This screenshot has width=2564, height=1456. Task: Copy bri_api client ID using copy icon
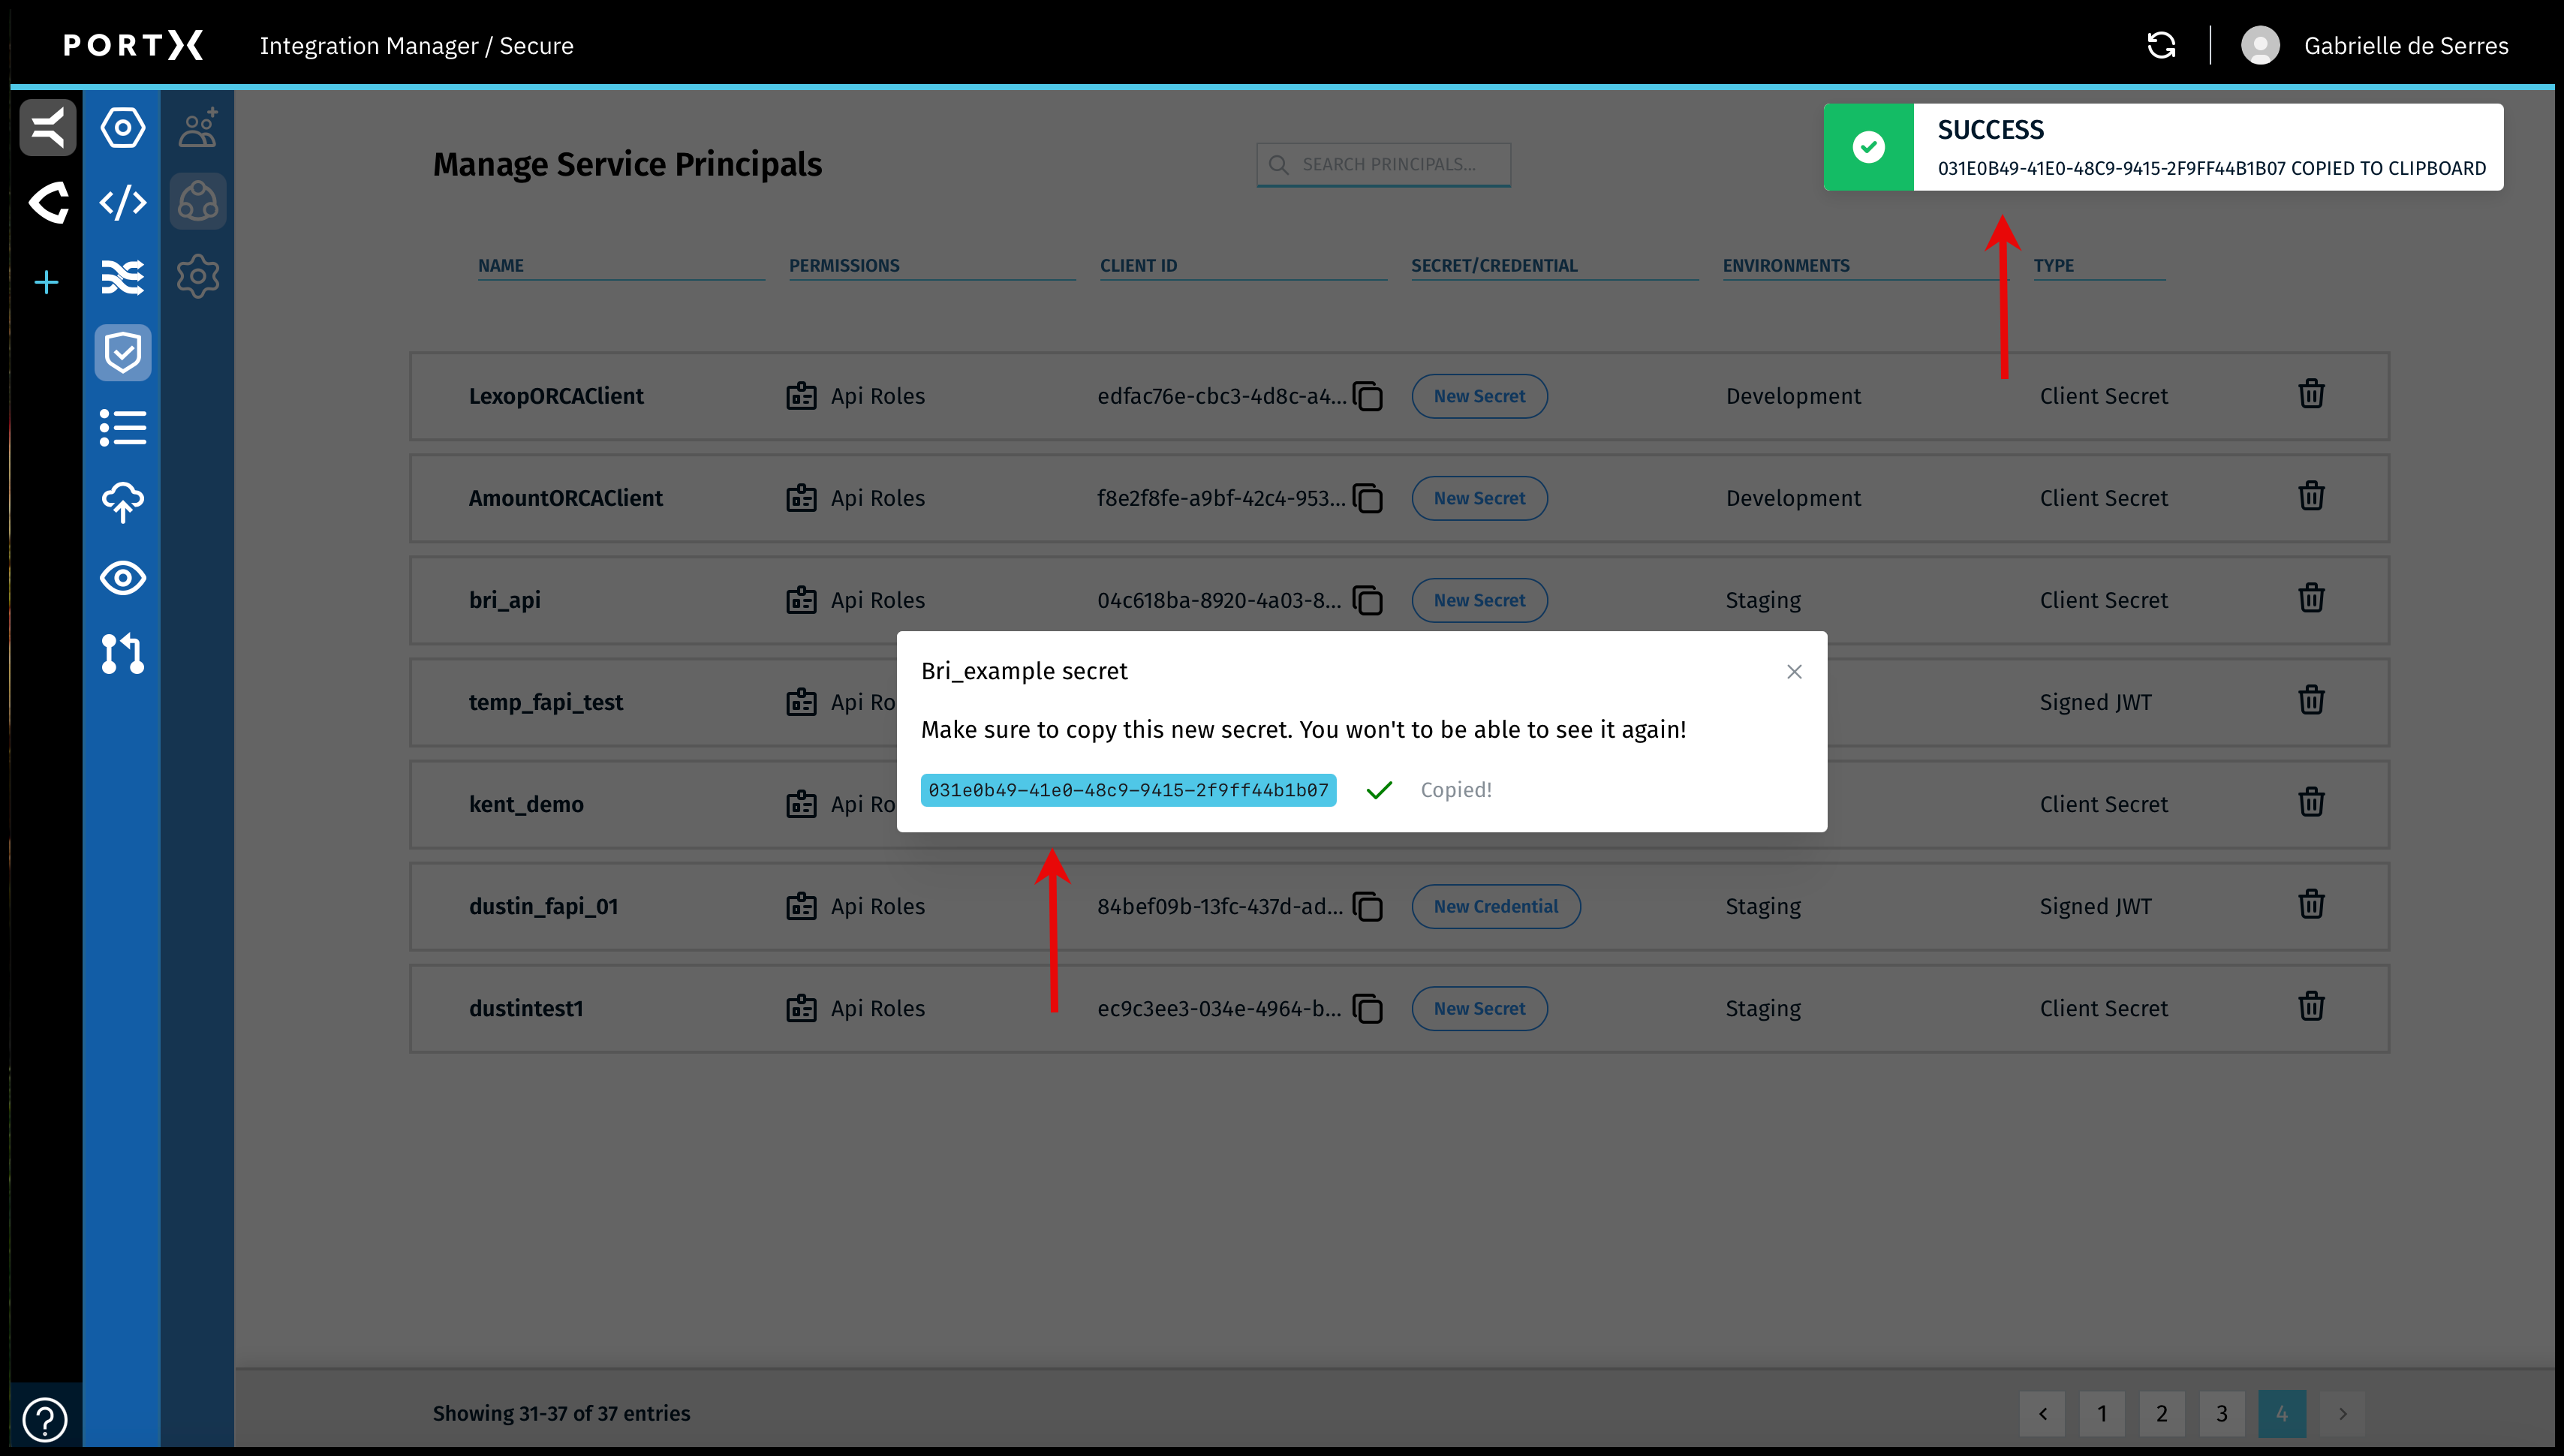point(1368,600)
